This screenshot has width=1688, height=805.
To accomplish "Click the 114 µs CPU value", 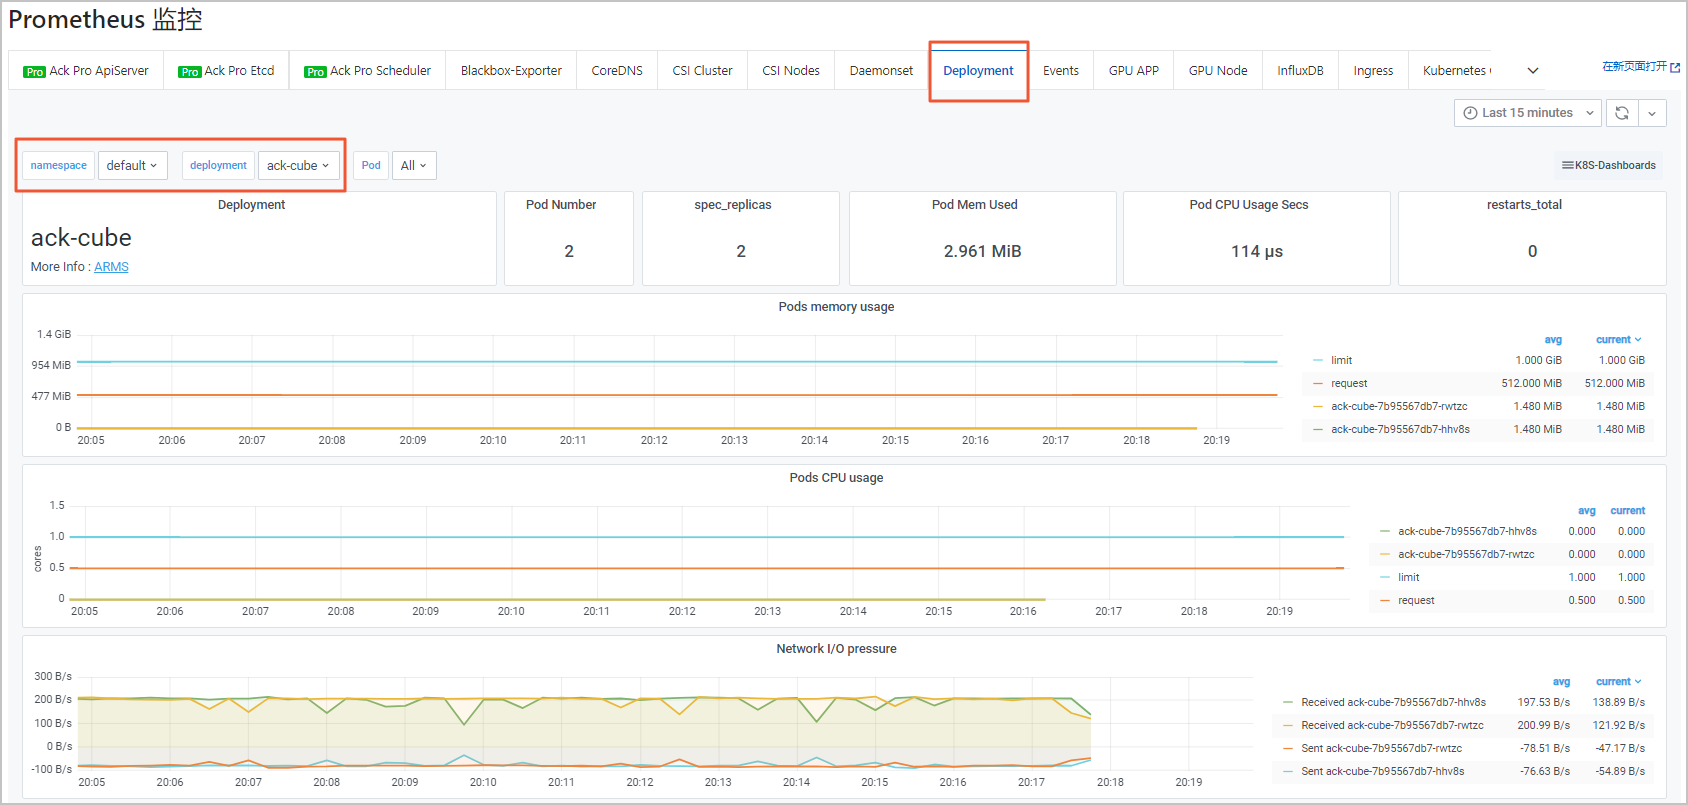I will tap(1257, 252).
